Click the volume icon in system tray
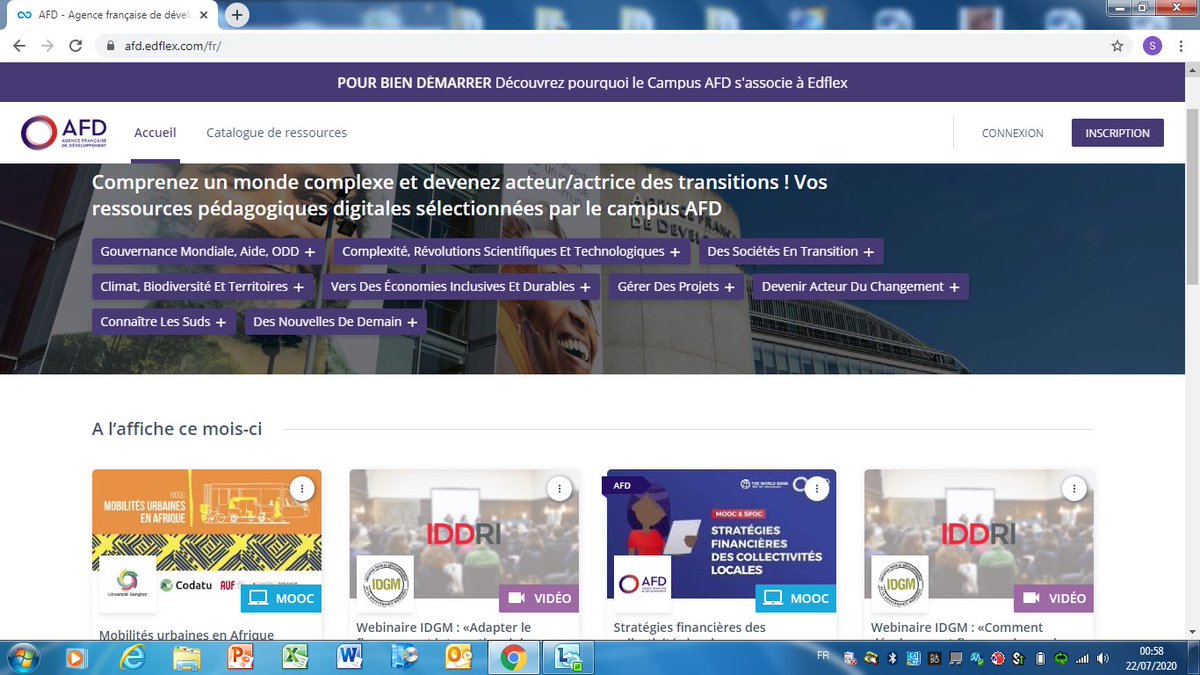Image resolution: width=1200 pixels, height=675 pixels. pos(1101,657)
